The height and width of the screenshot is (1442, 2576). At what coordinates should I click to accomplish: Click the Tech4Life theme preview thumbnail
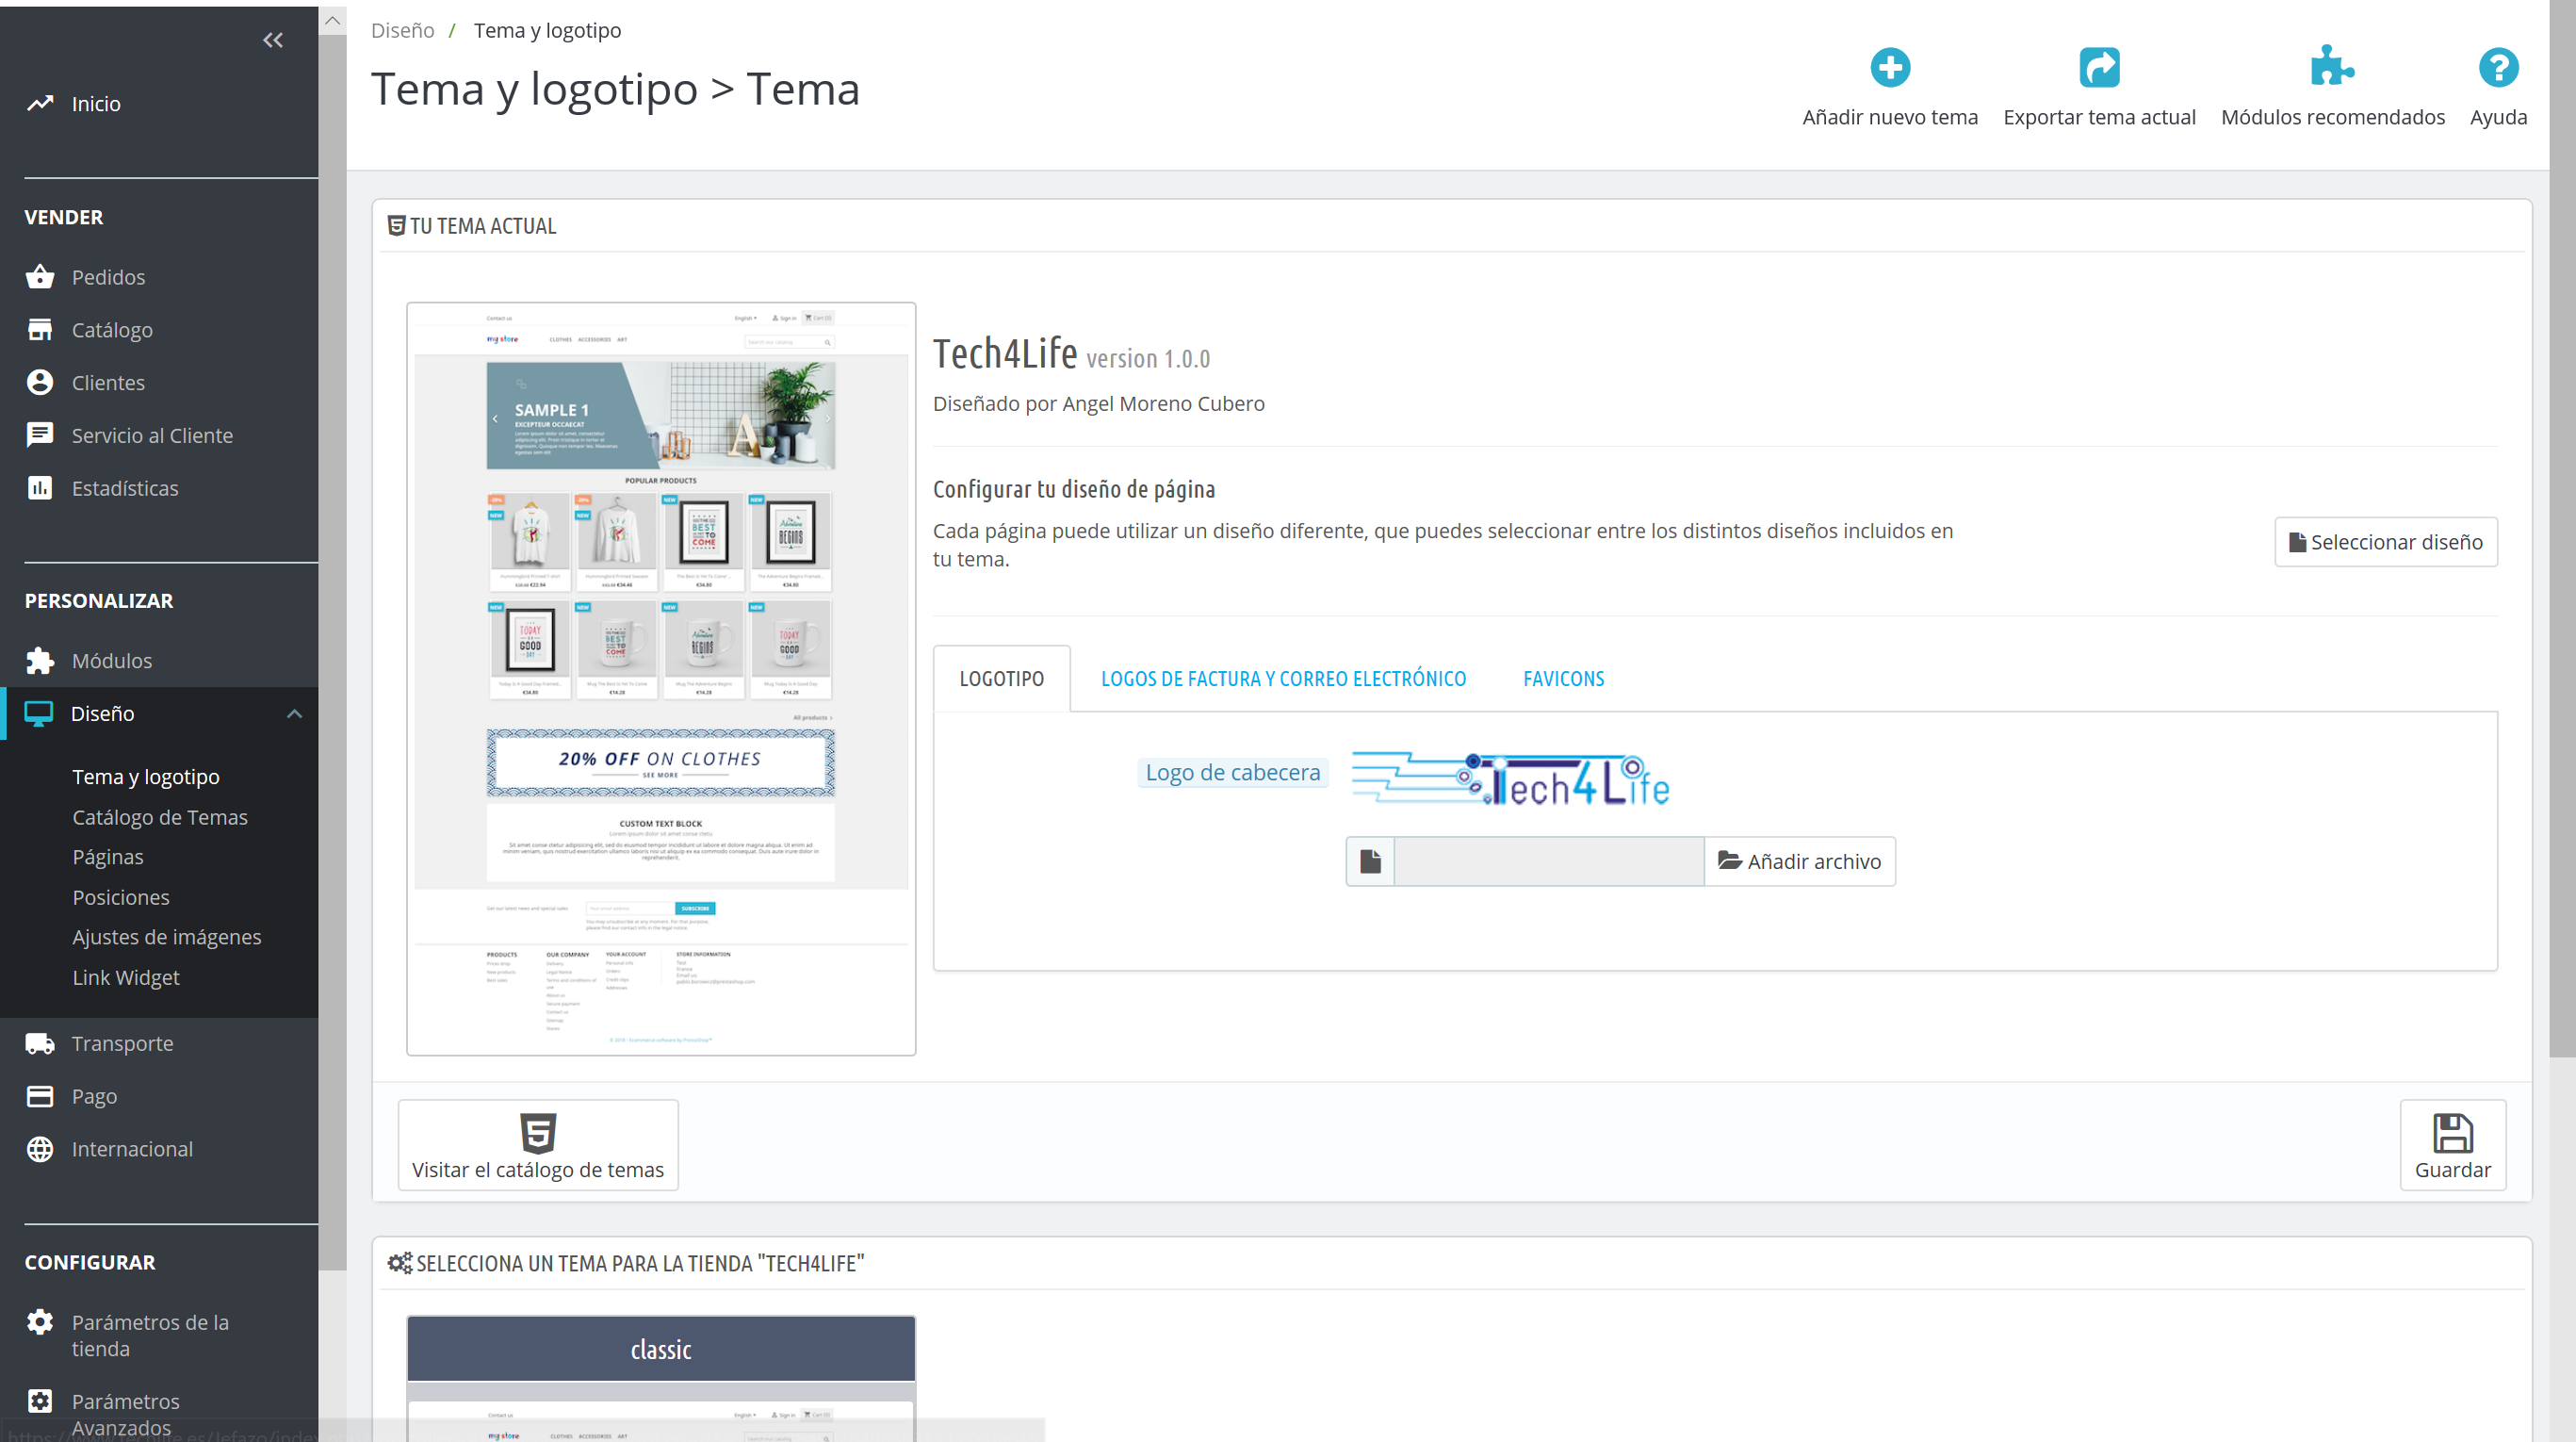point(660,678)
